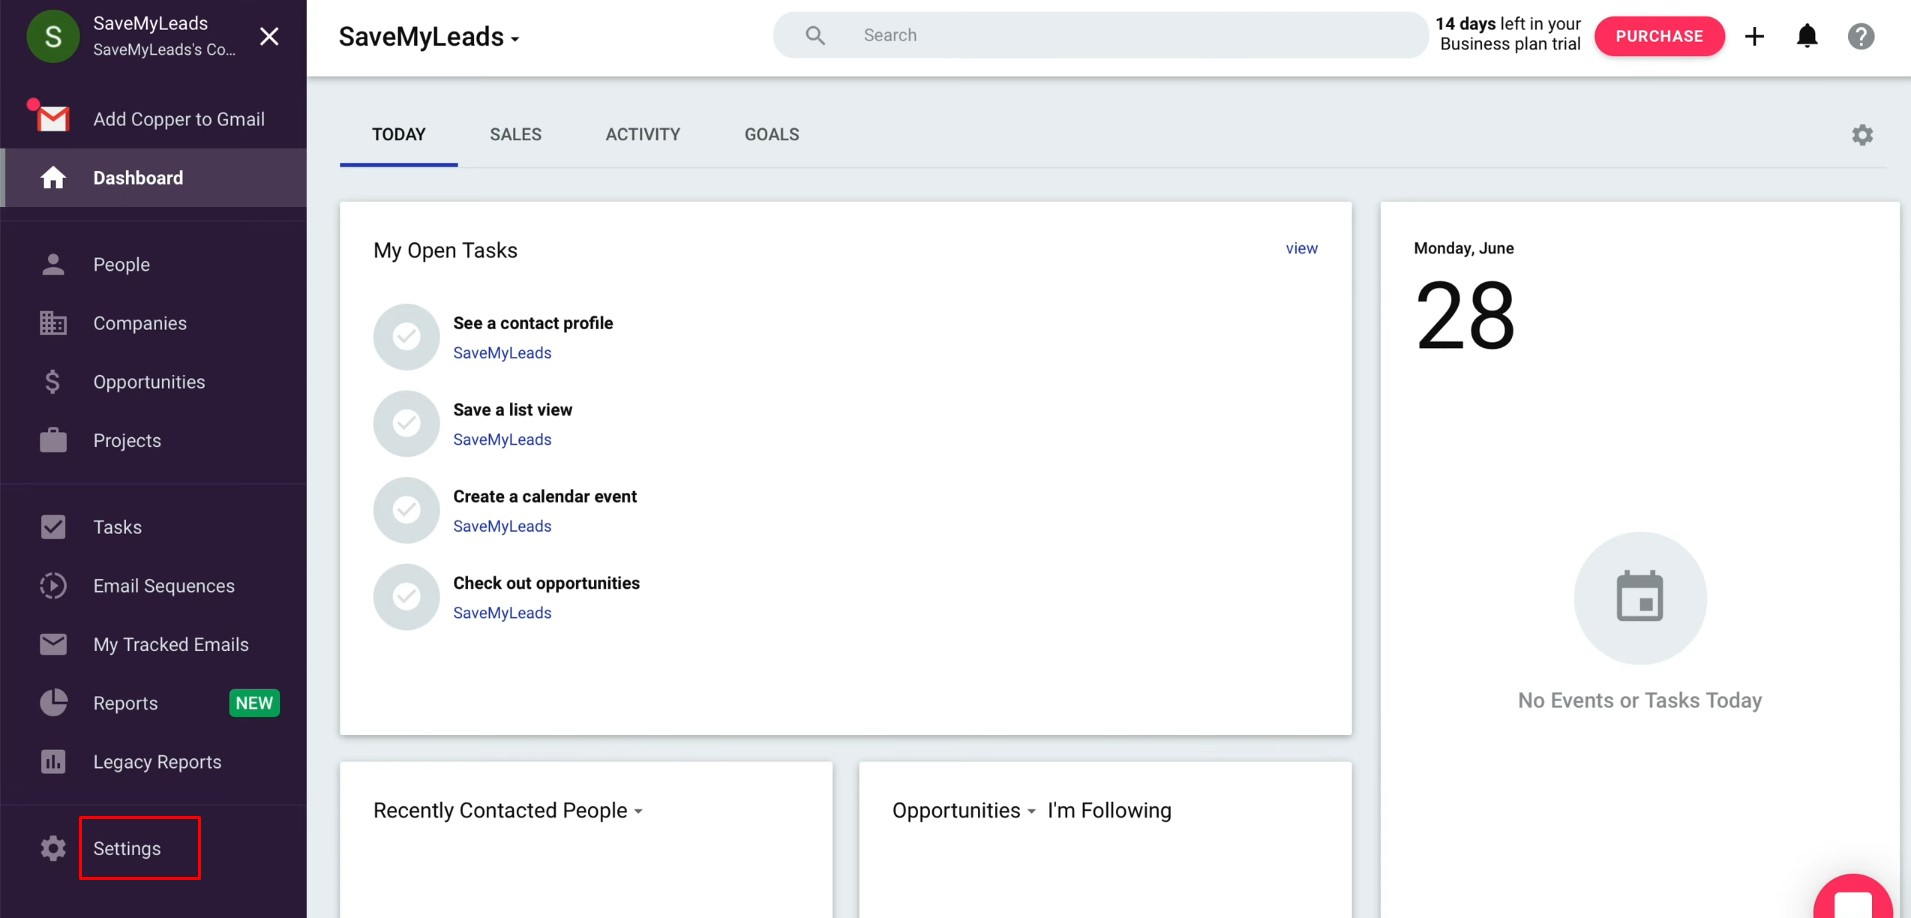Open See a contact profile task

[533, 323]
